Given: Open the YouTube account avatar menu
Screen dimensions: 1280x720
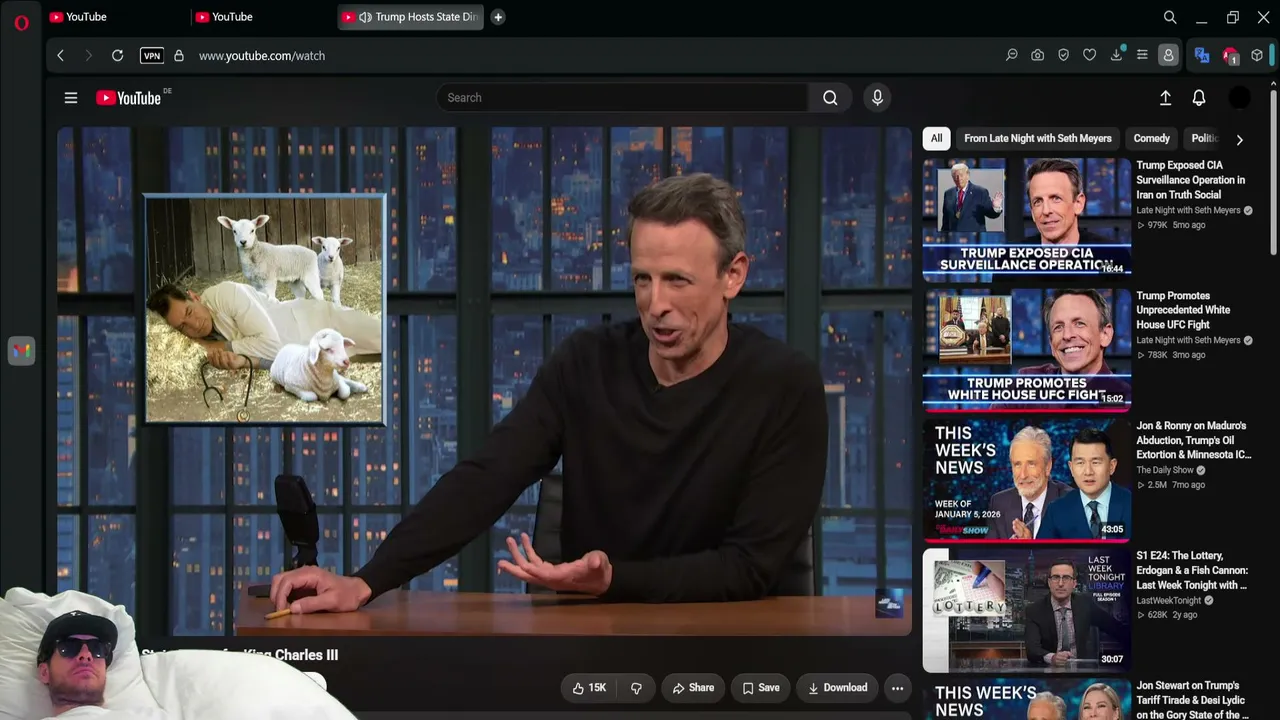Looking at the screenshot, I should (1239, 98).
